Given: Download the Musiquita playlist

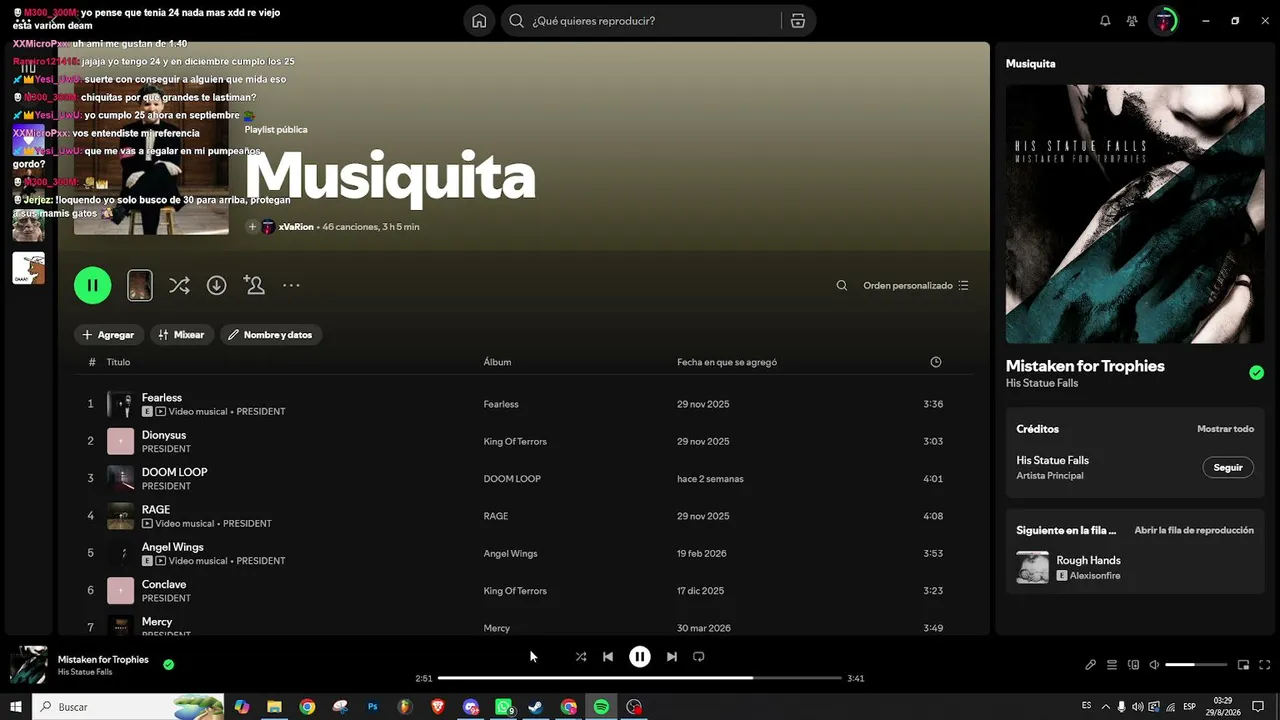Looking at the screenshot, I should 216,286.
